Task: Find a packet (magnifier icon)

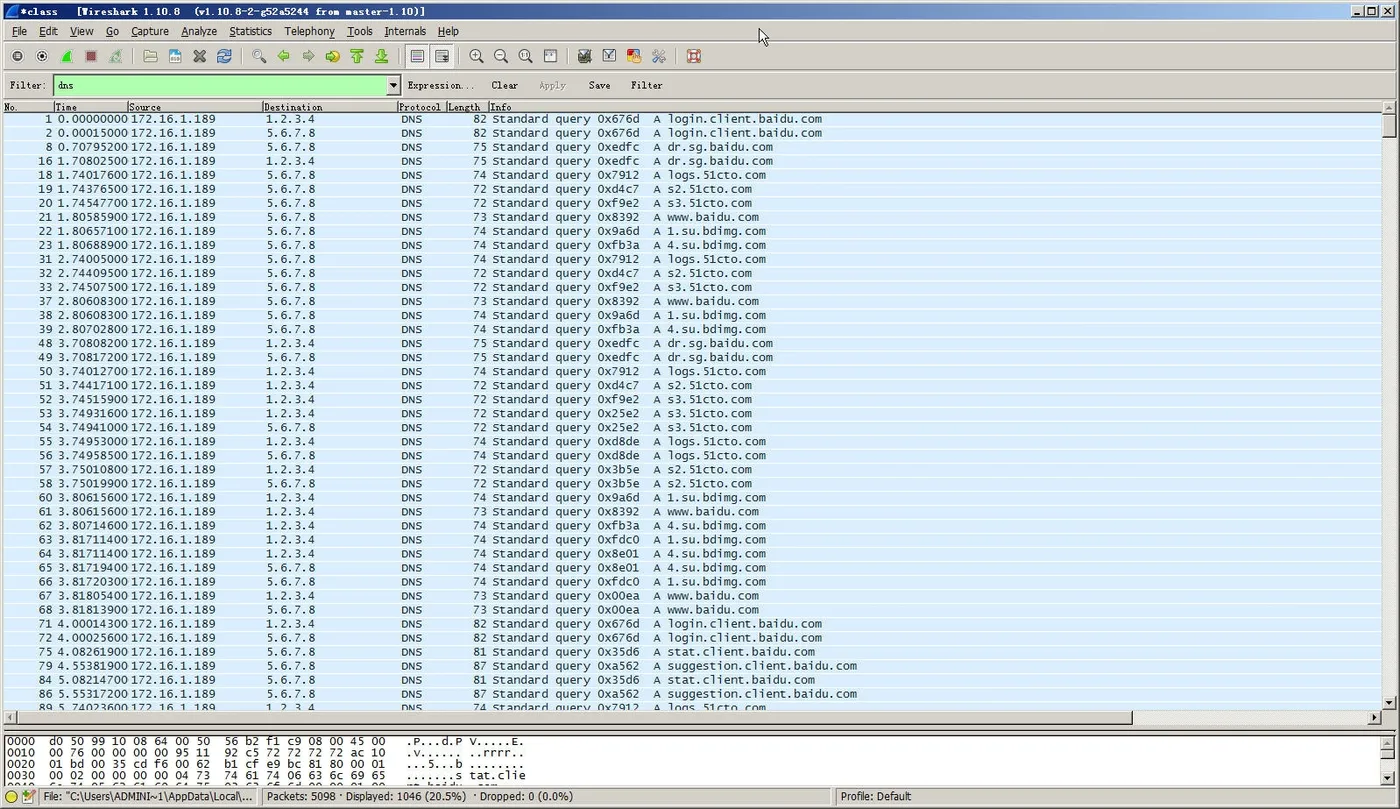Action: (x=259, y=57)
